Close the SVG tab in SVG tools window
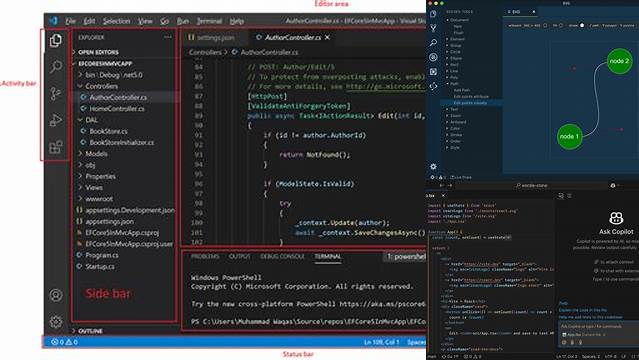 click(534, 12)
